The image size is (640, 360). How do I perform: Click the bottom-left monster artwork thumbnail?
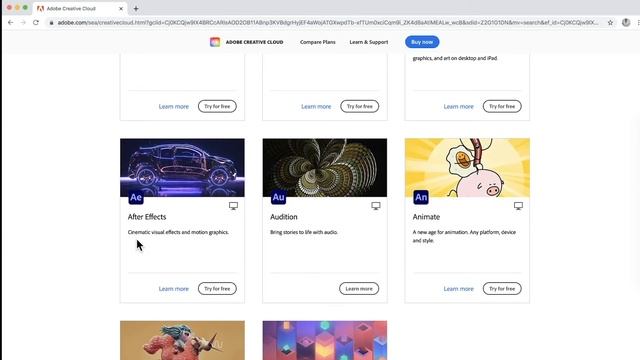[x=182, y=340]
